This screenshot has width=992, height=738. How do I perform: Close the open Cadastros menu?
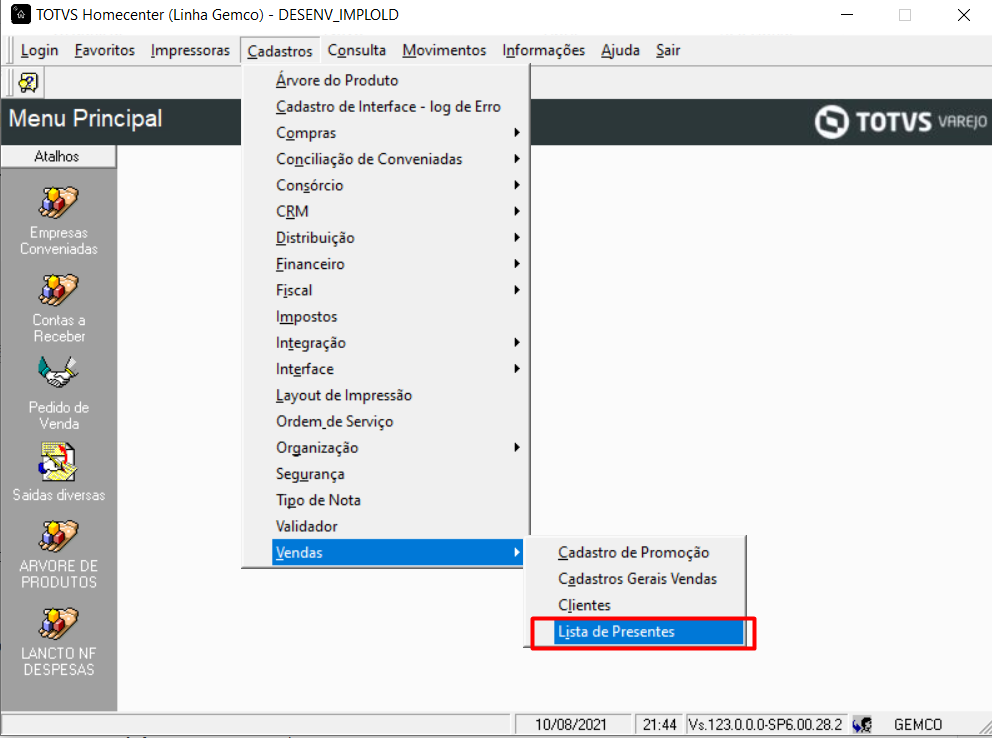point(280,51)
